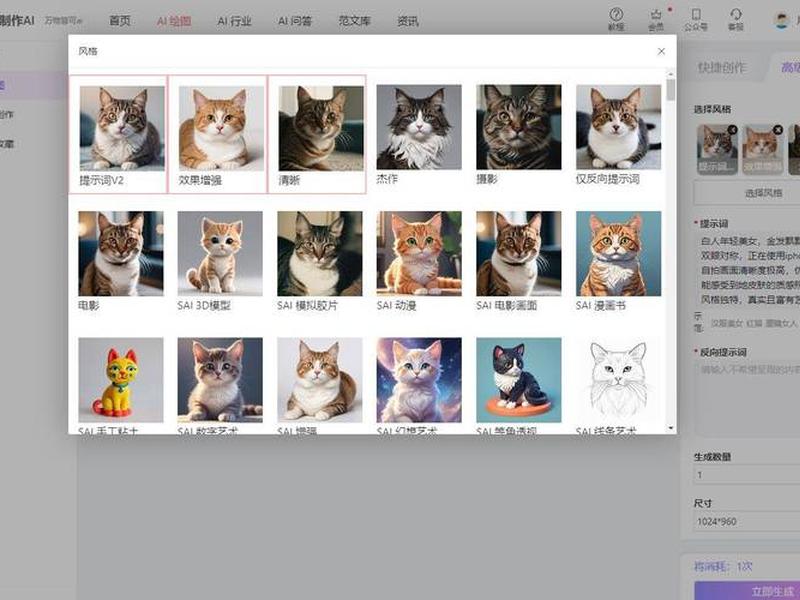Select the 电影 style thumbnail
Viewport: 800px width, 600px height.
point(121,254)
